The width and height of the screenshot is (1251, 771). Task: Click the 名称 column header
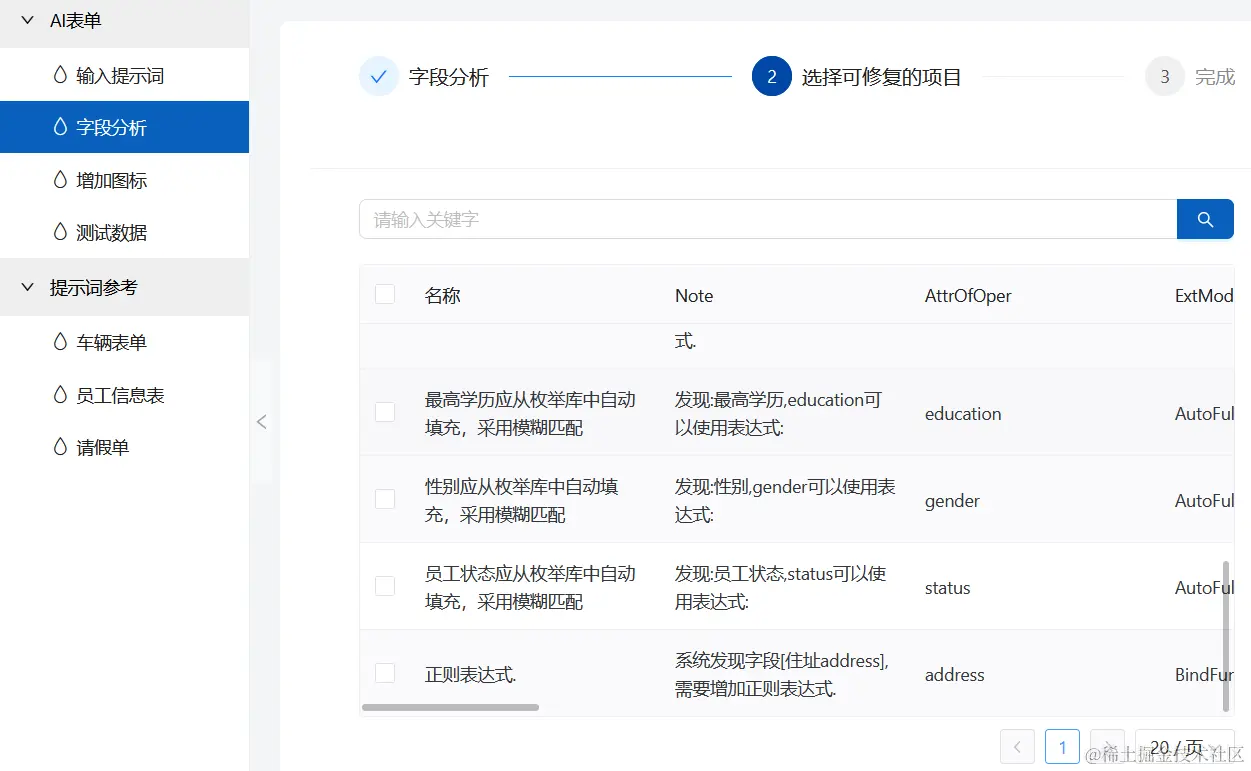coord(442,295)
